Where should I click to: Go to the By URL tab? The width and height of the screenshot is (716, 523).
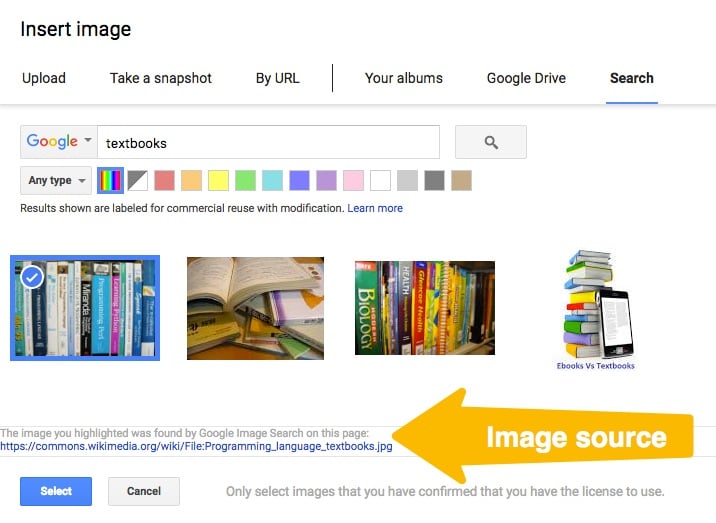click(x=278, y=78)
